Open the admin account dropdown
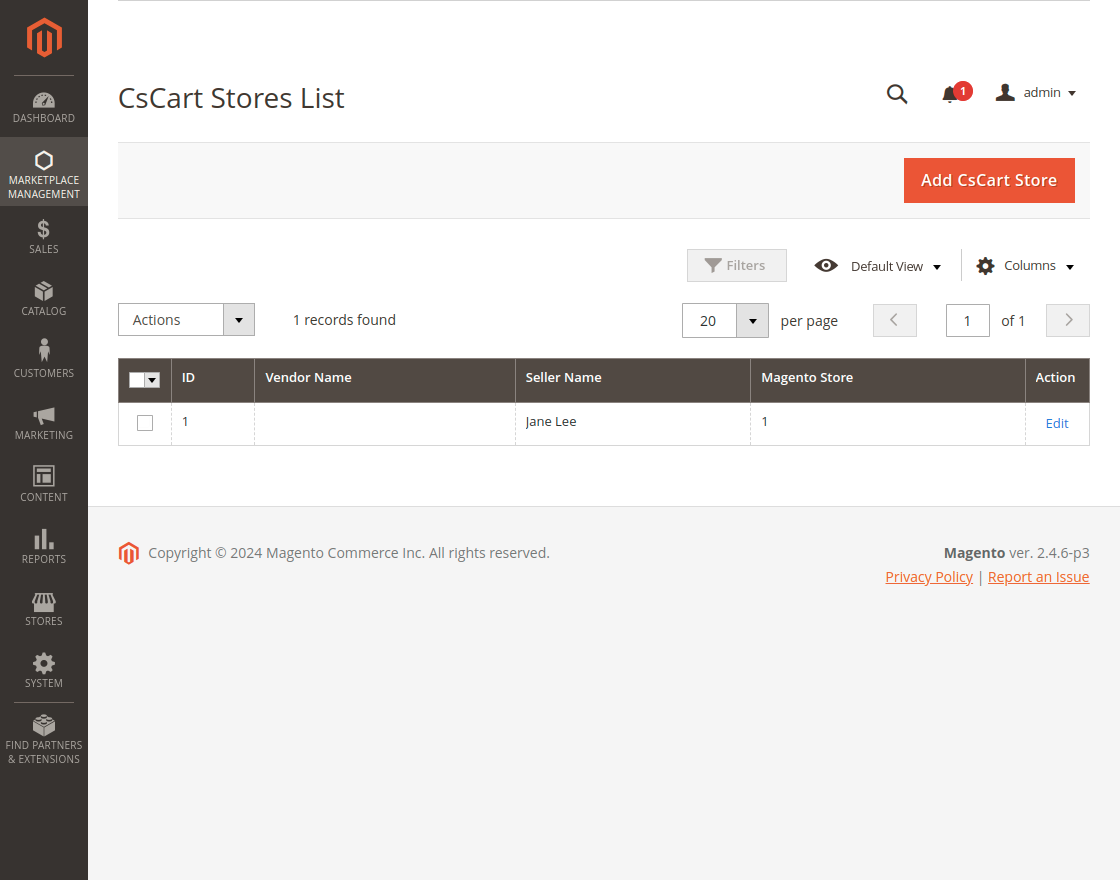This screenshot has width=1120, height=880. [x=1036, y=93]
